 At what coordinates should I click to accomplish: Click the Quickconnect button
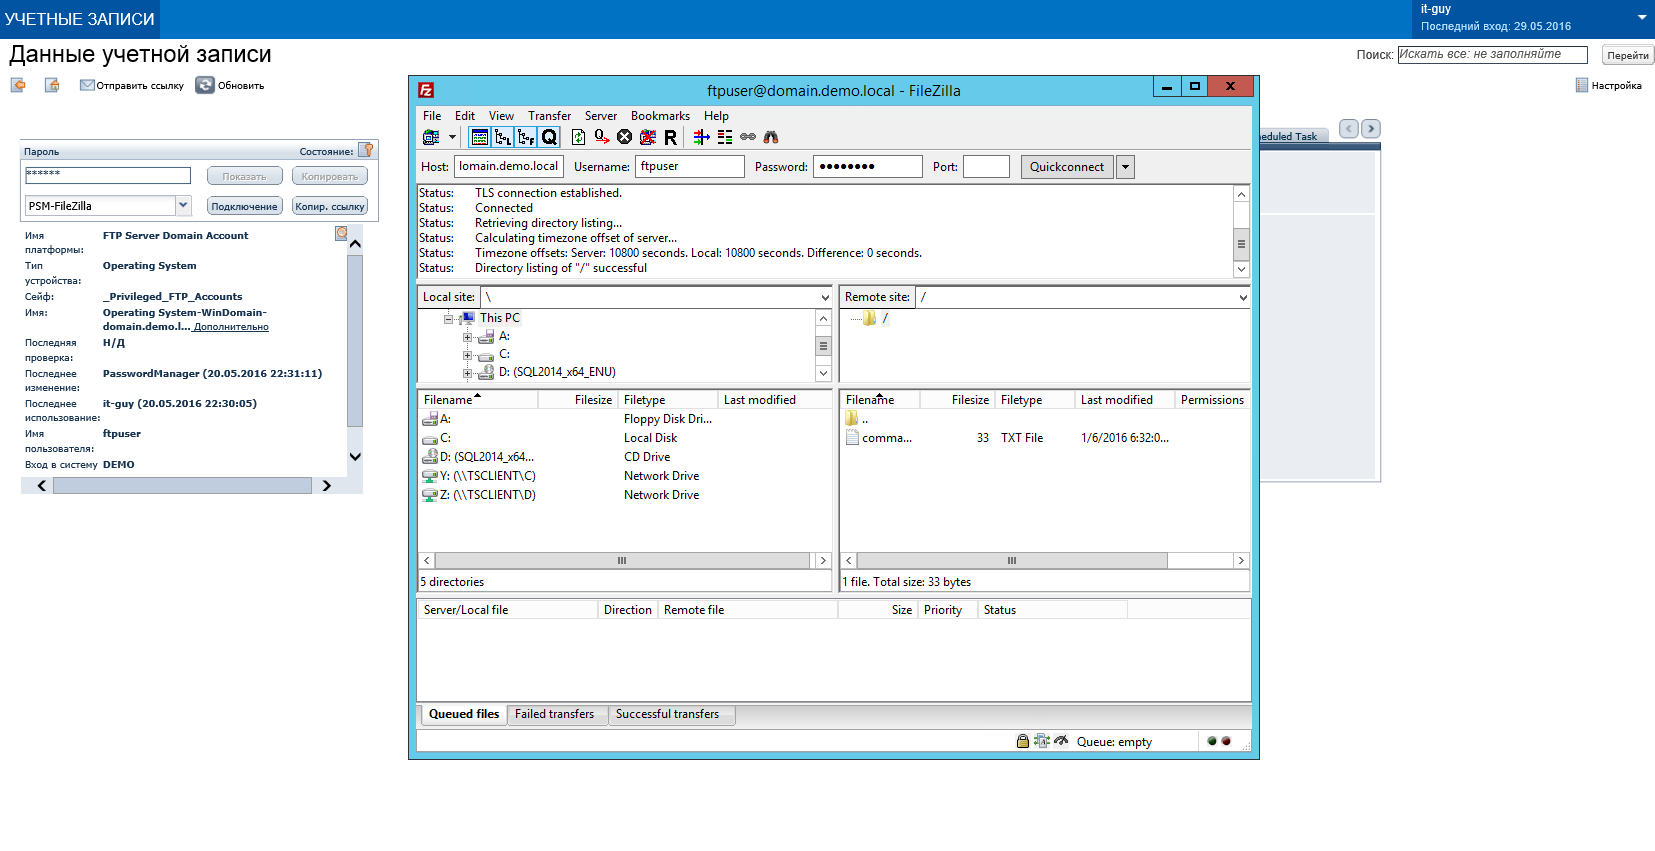pos(1066,167)
